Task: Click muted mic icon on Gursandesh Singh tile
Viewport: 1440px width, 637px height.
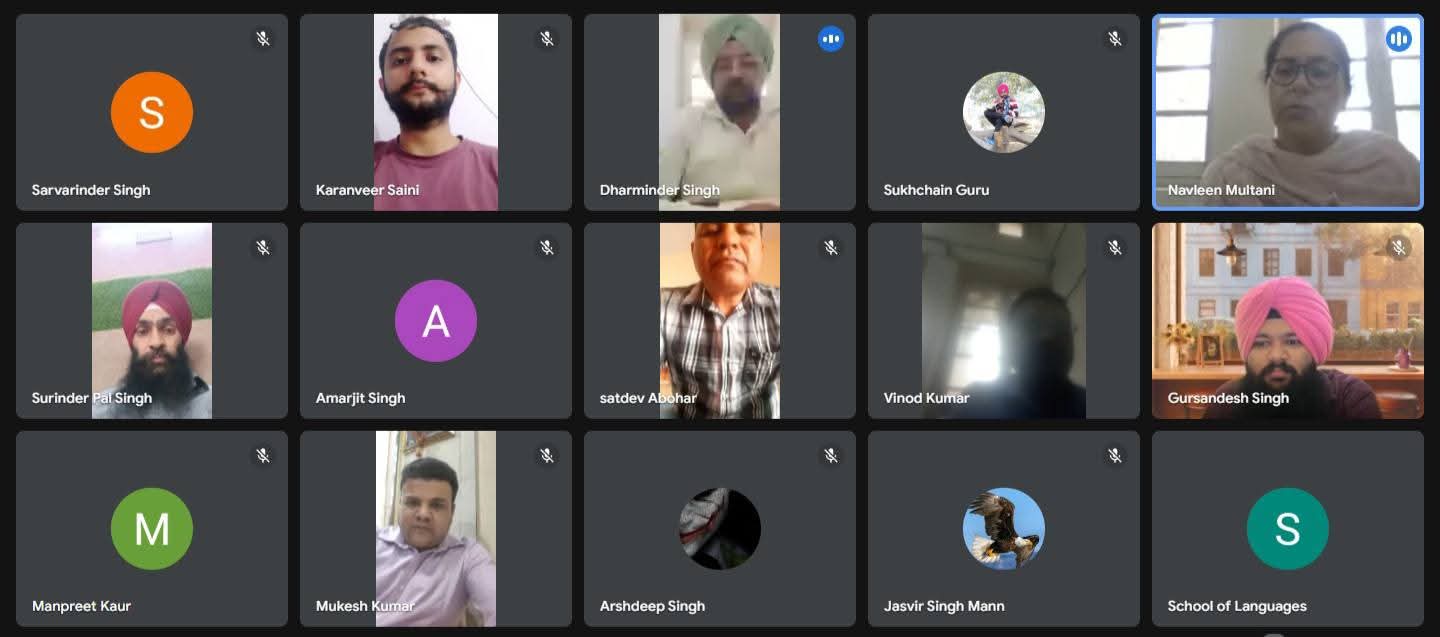Action: [x=1398, y=247]
